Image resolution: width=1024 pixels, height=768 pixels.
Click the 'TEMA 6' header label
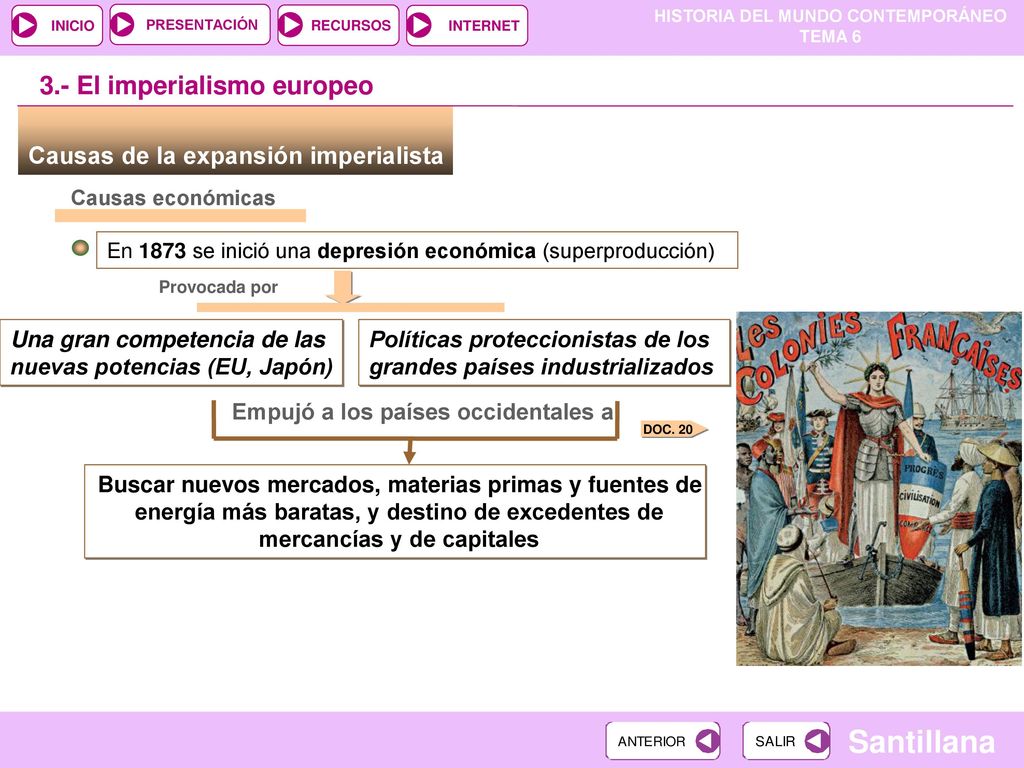click(x=830, y=37)
